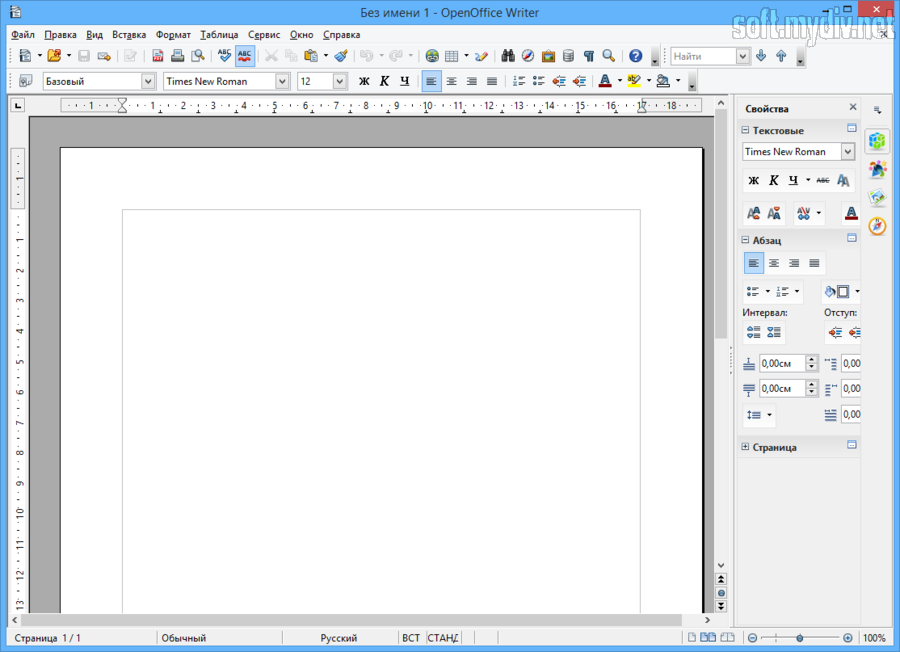The image size is (900, 652).
Task: Click the 100% zoom level in the status bar
Action: (874, 638)
